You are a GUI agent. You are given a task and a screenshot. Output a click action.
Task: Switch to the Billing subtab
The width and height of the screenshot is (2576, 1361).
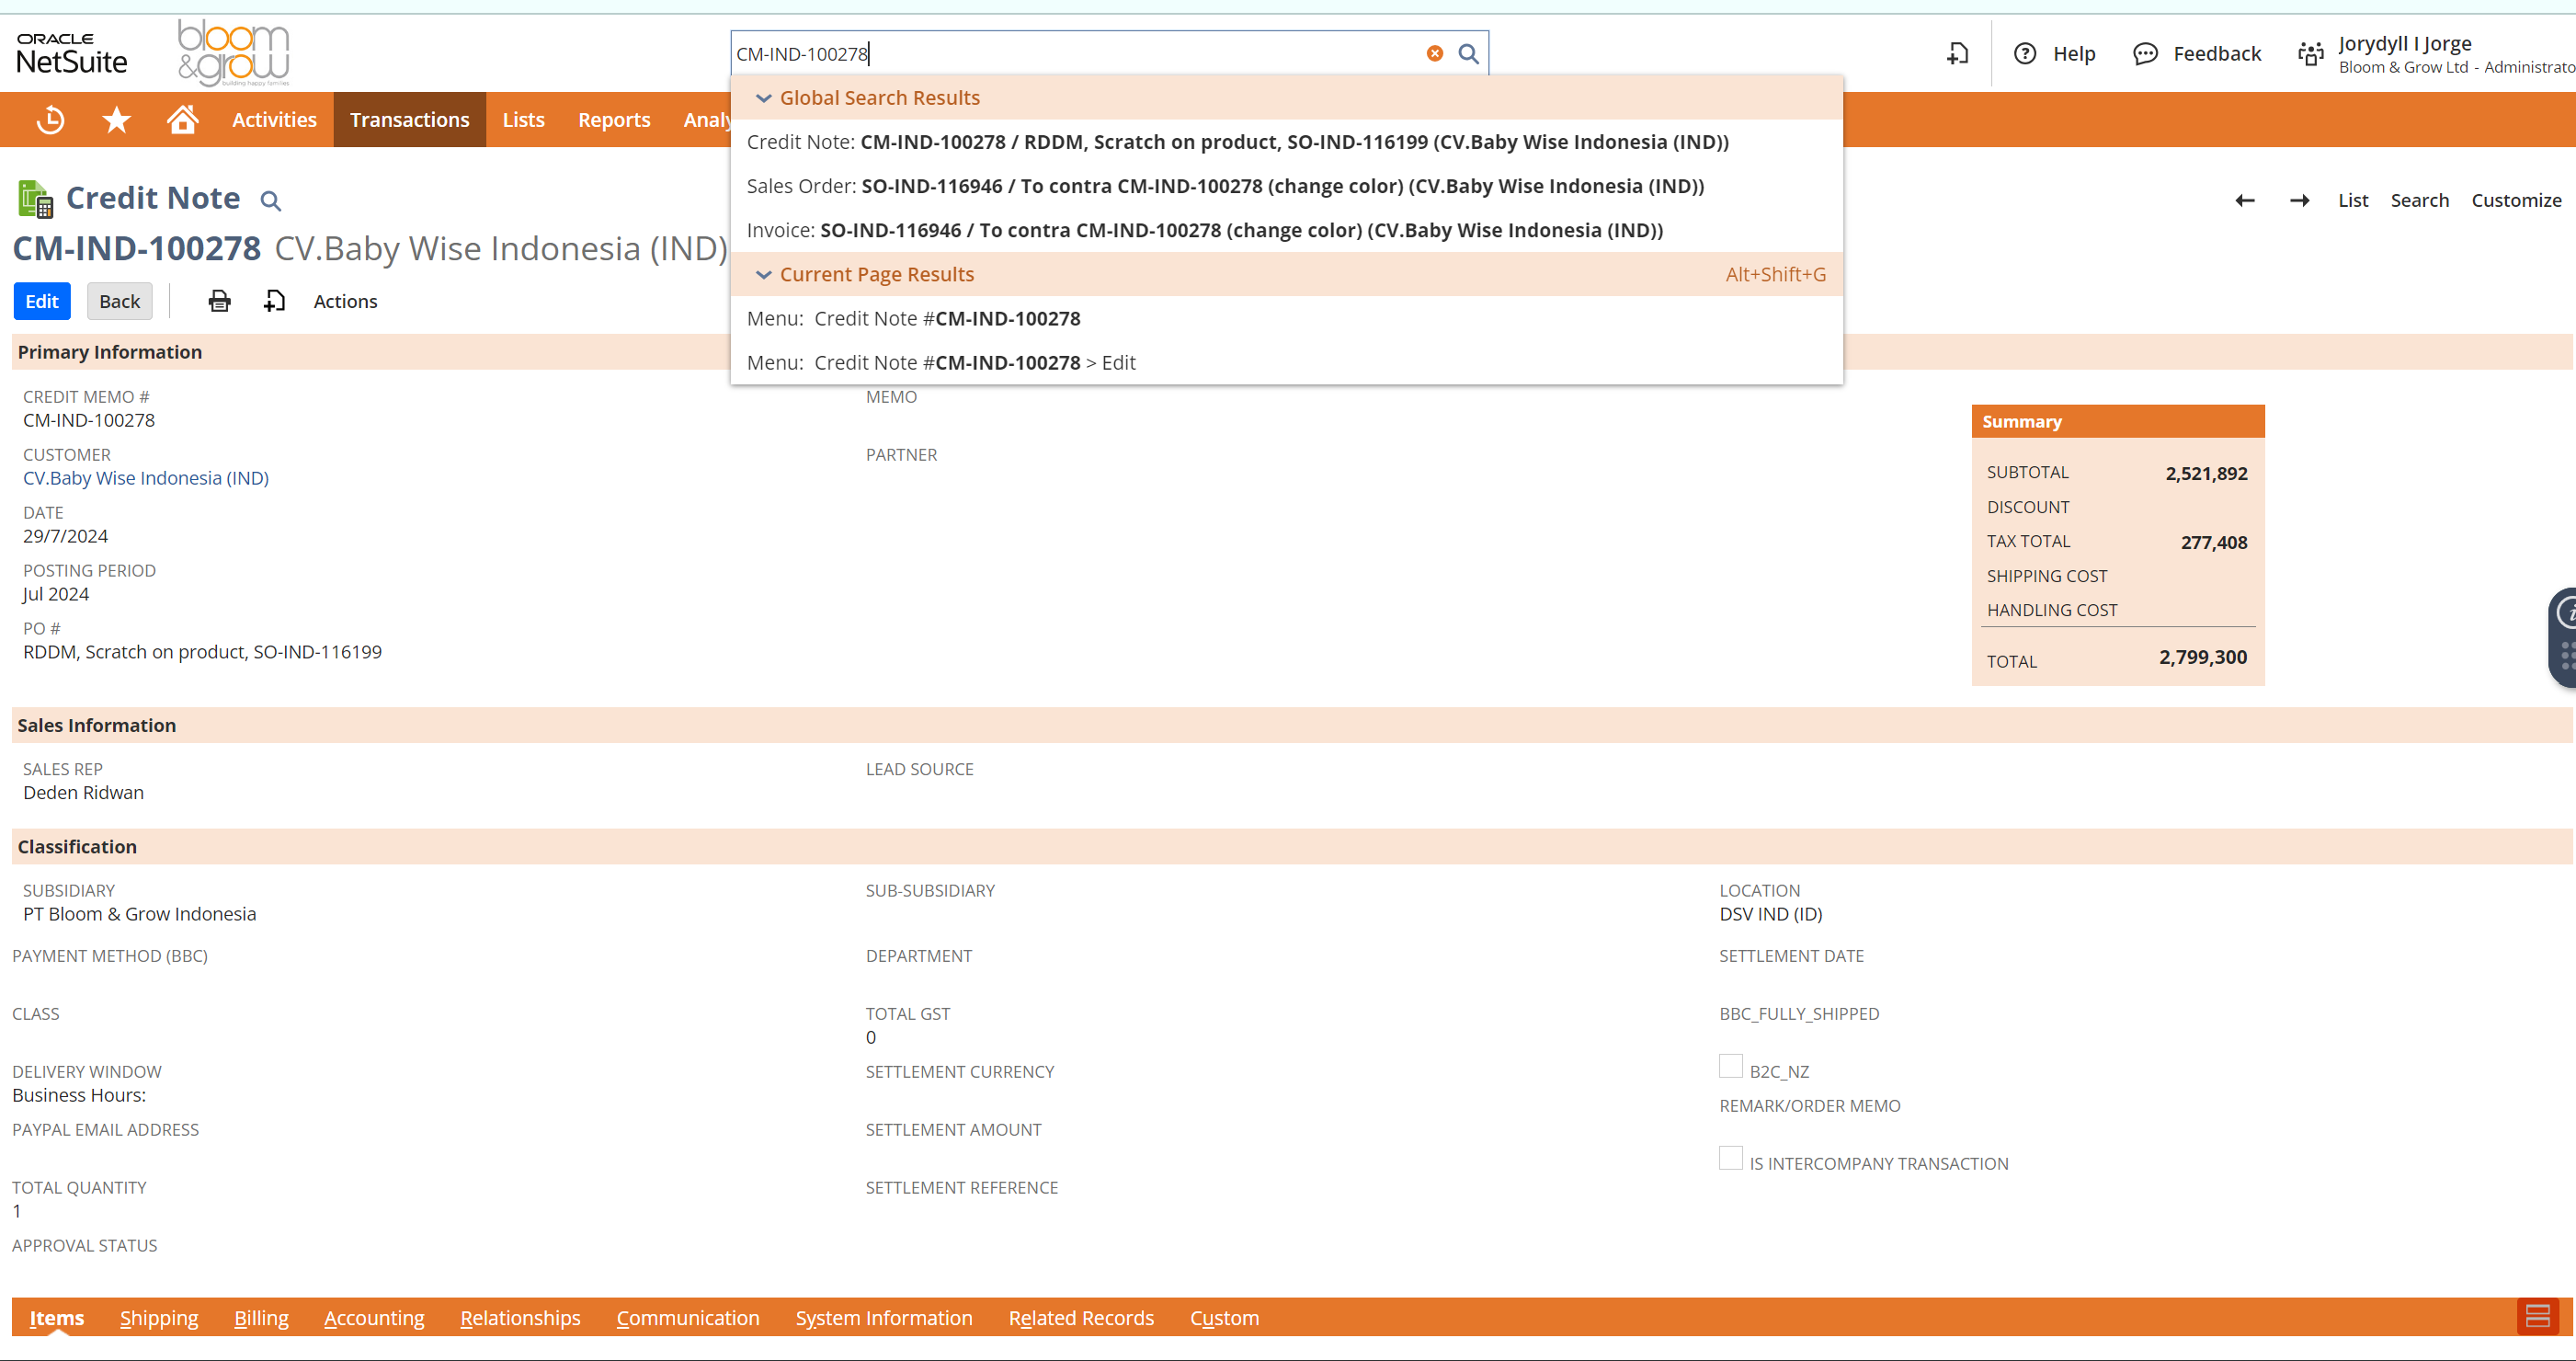pos(261,1318)
